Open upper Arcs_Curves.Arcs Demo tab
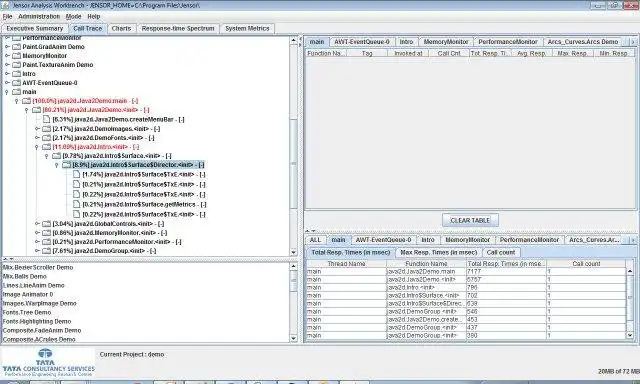 (x=583, y=42)
